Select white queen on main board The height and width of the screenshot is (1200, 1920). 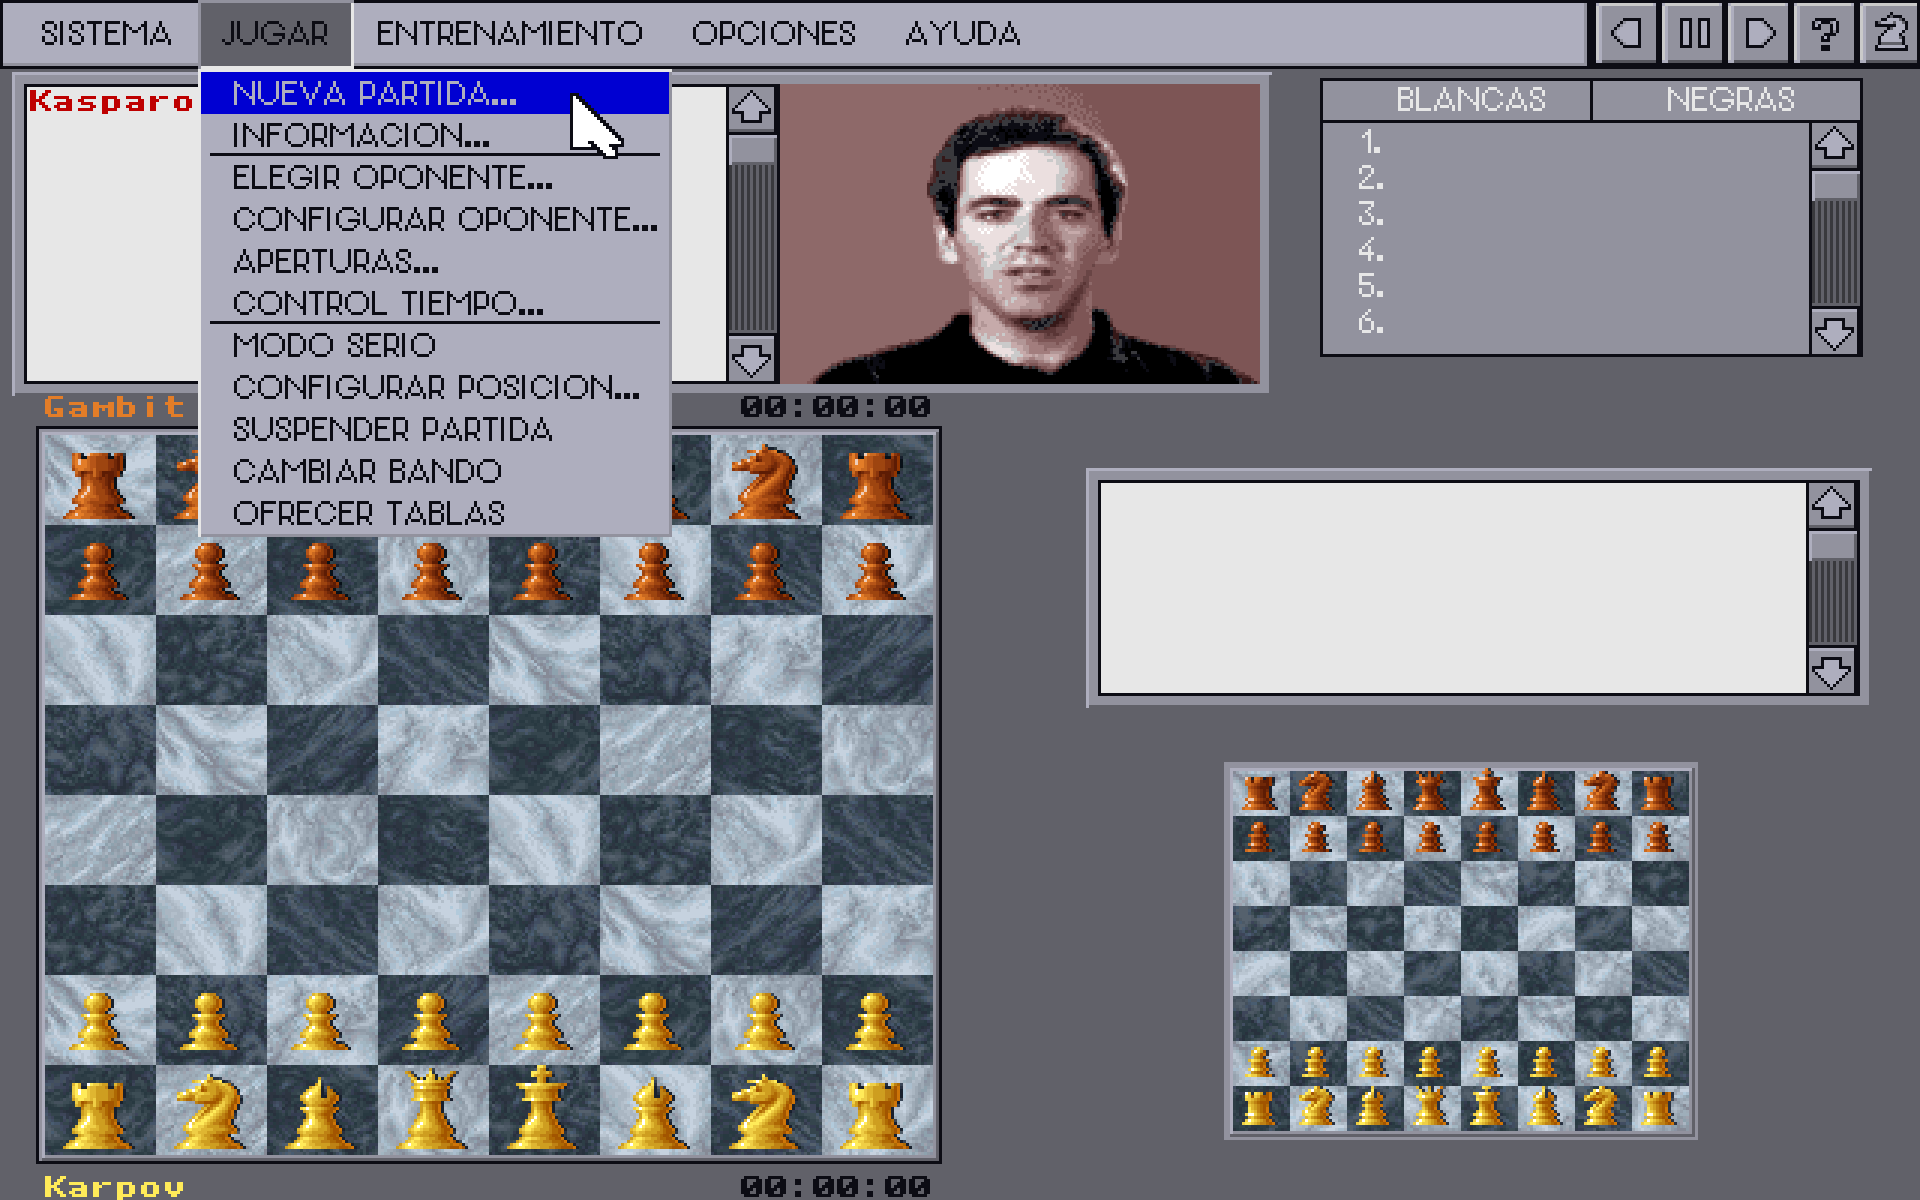(x=432, y=1109)
